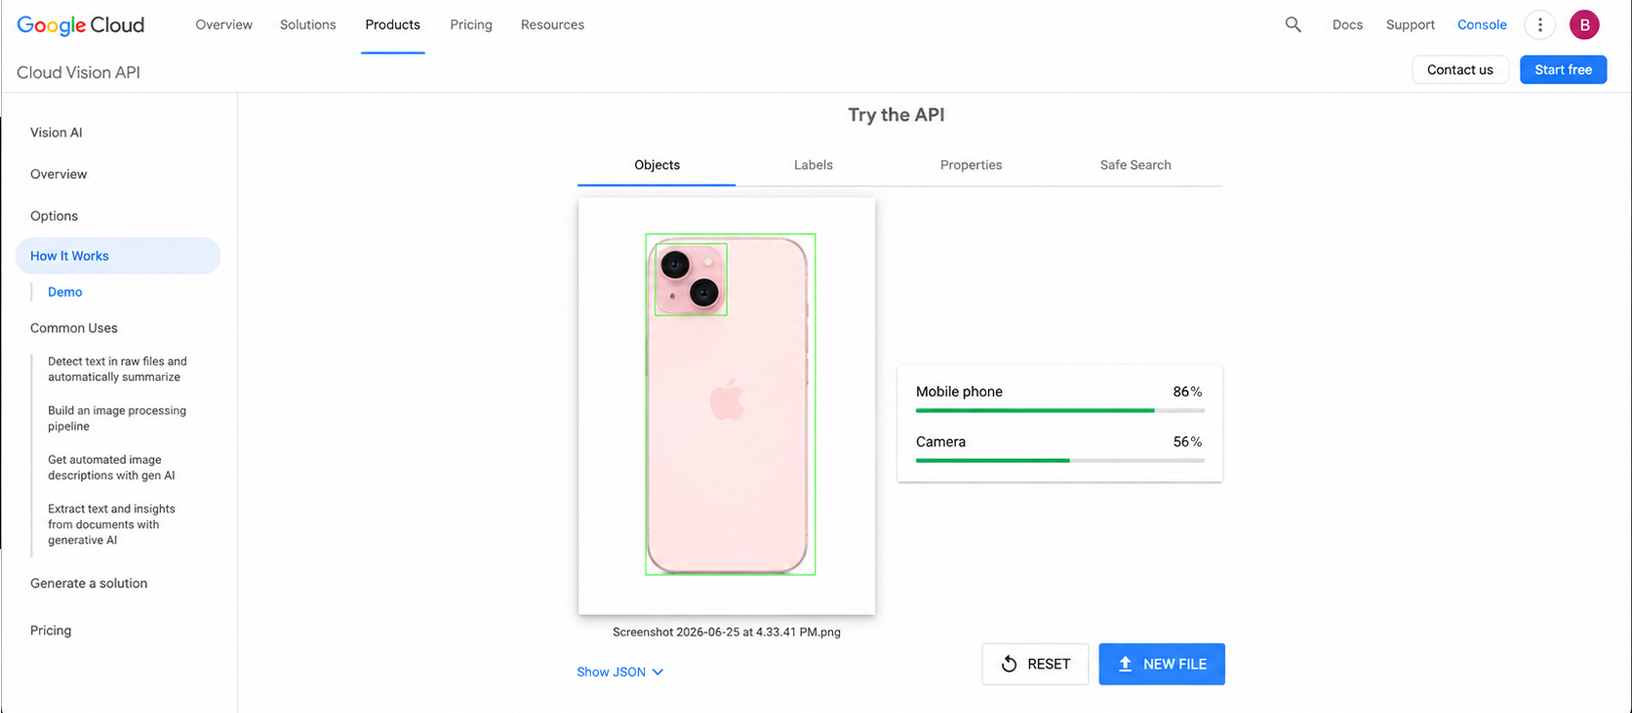Image resolution: width=1632 pixels, height=713 pixels.
Task: Click the Contact us button
Action: pyautogui.click(x=1460, y=70)
